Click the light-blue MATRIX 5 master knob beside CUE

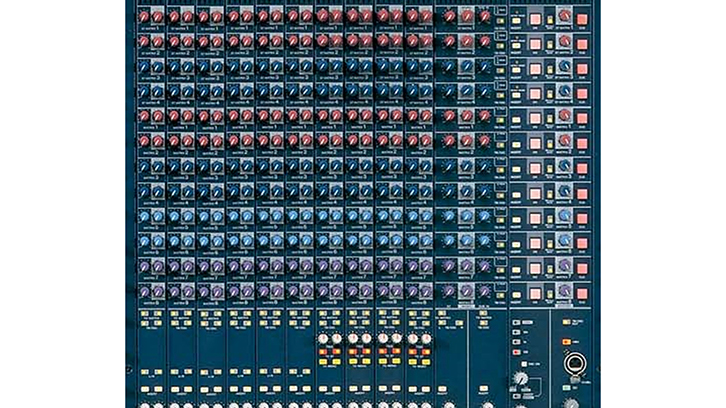pos(564,215)
